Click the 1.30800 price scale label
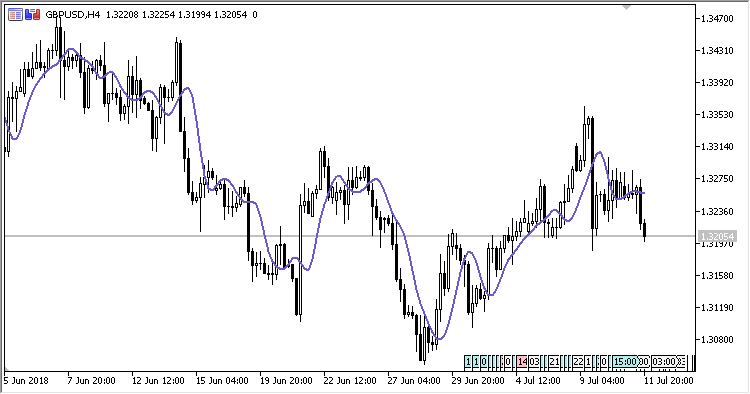The height and width of the screenshot is (394, 750). click(x=717, y=339)
